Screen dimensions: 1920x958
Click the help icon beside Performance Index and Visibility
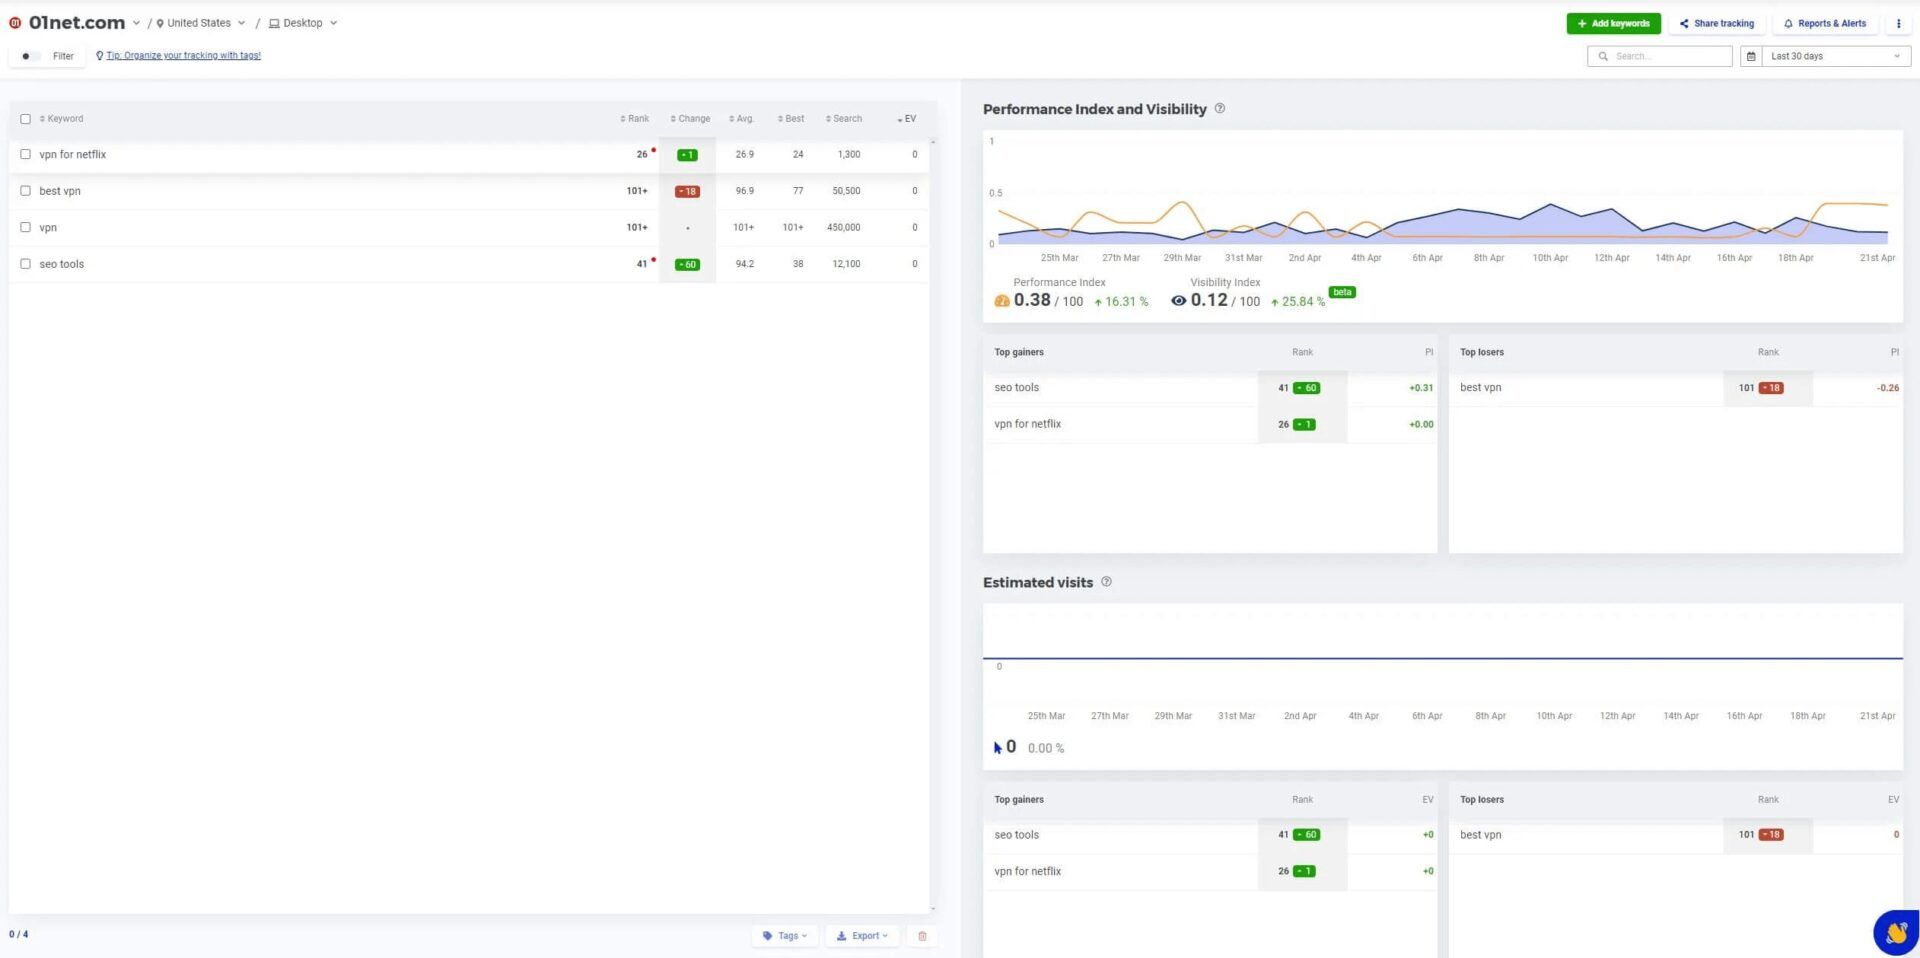pyautogui.click(x=1219, y=109)
